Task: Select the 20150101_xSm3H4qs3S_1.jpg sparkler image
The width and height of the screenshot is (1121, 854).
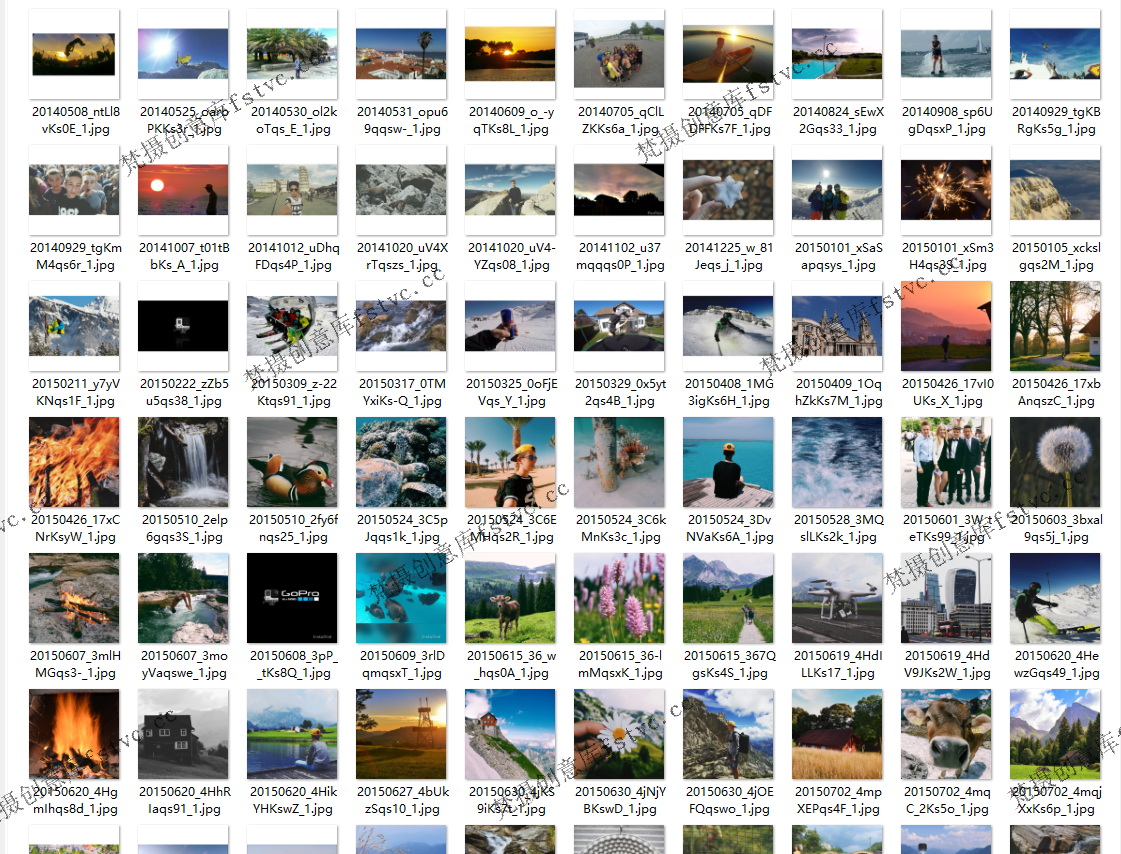Action: [946, 190]
